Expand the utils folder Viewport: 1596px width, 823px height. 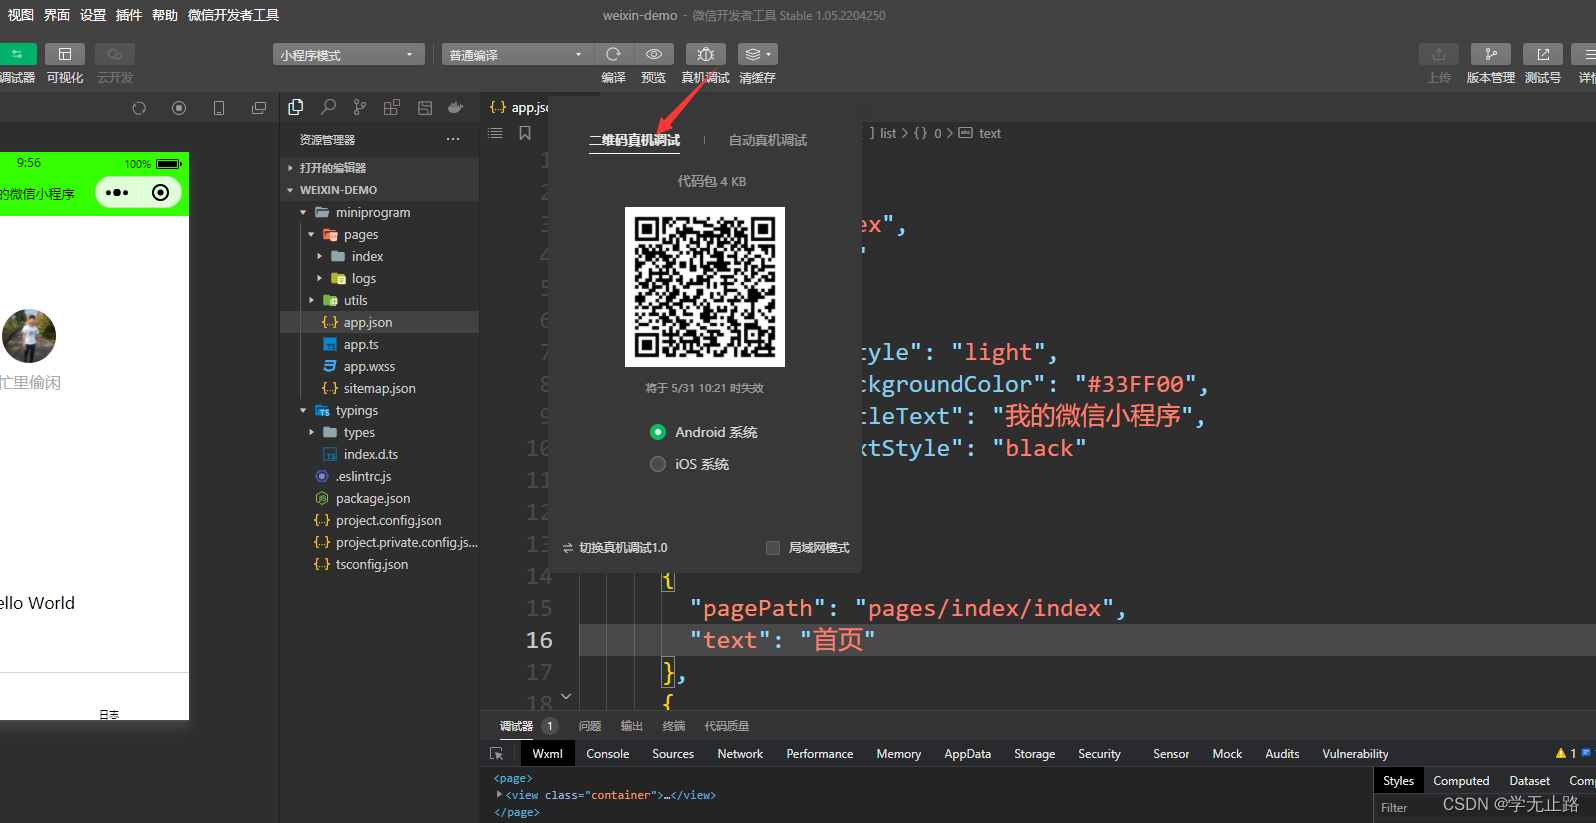click(311, 300)
